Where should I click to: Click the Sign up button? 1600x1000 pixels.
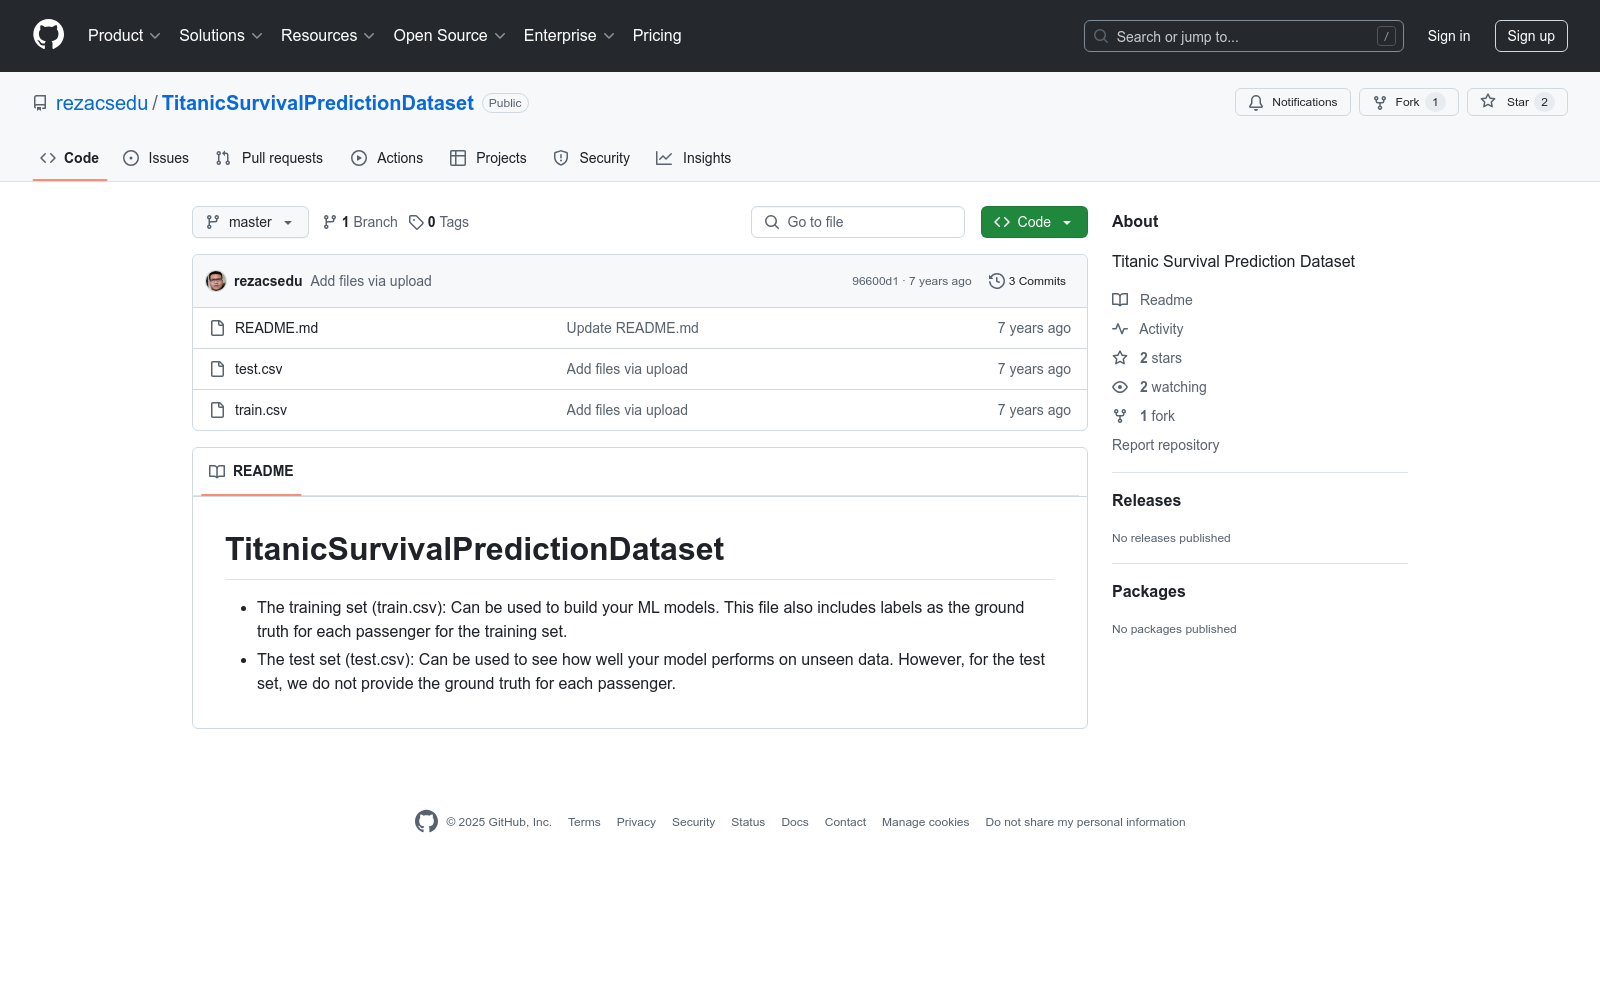click(x=1531, y=36)
